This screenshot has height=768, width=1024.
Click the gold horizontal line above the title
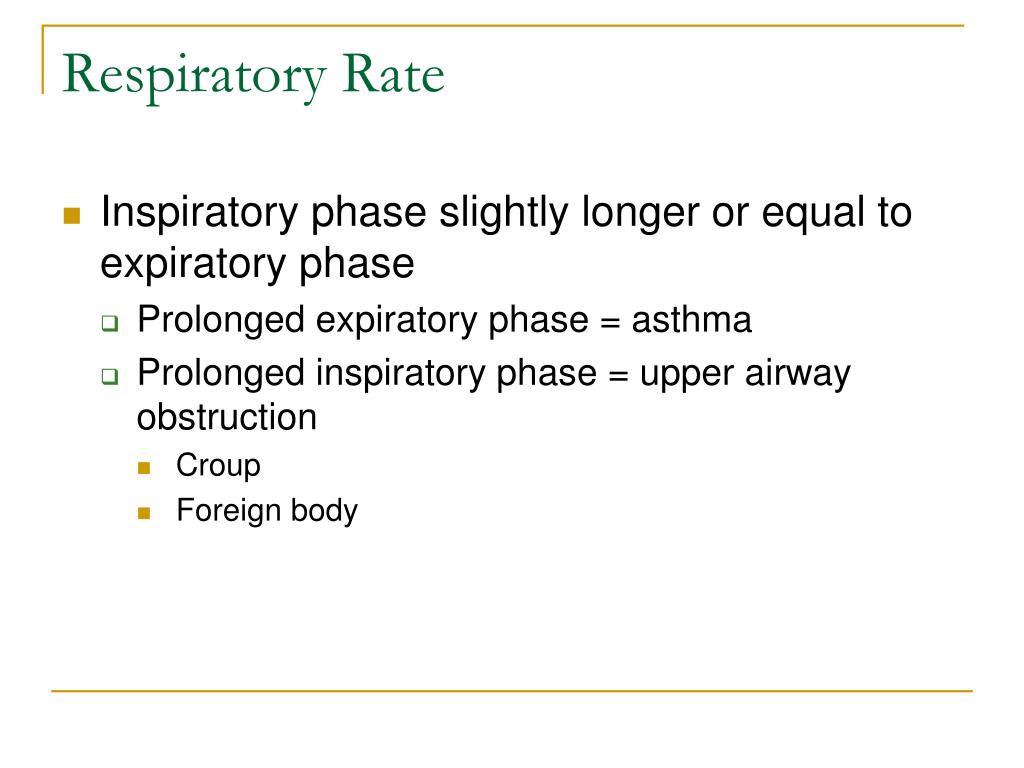[x=503, y=25]
